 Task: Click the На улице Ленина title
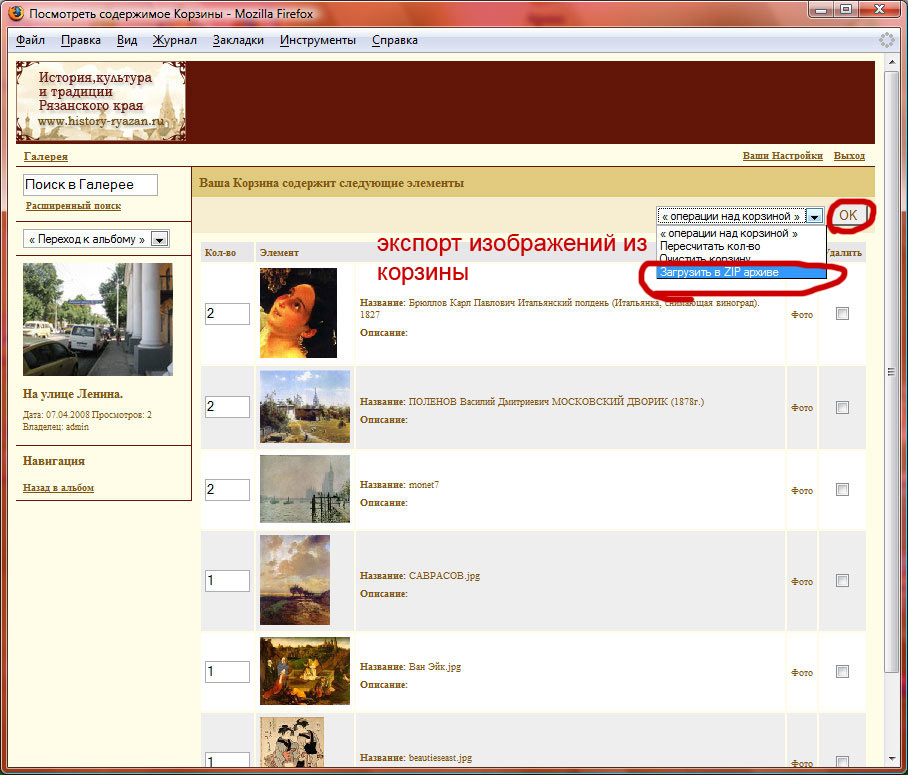[x=72, y=394]
